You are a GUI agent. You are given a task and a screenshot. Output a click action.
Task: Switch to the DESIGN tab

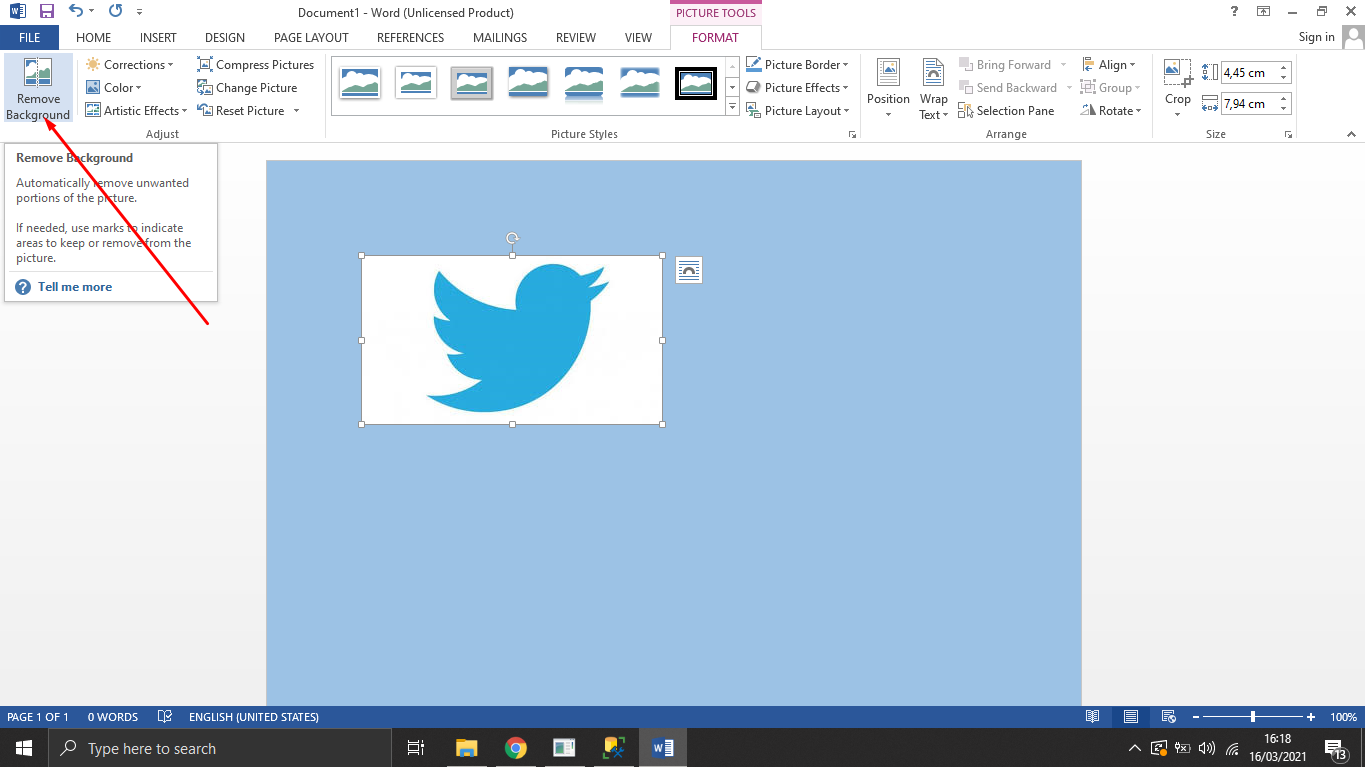[225, 38]
